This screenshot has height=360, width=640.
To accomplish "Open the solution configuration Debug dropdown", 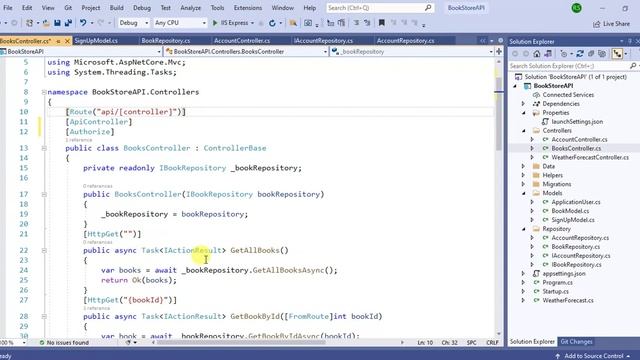I will [x=133, y=23].
